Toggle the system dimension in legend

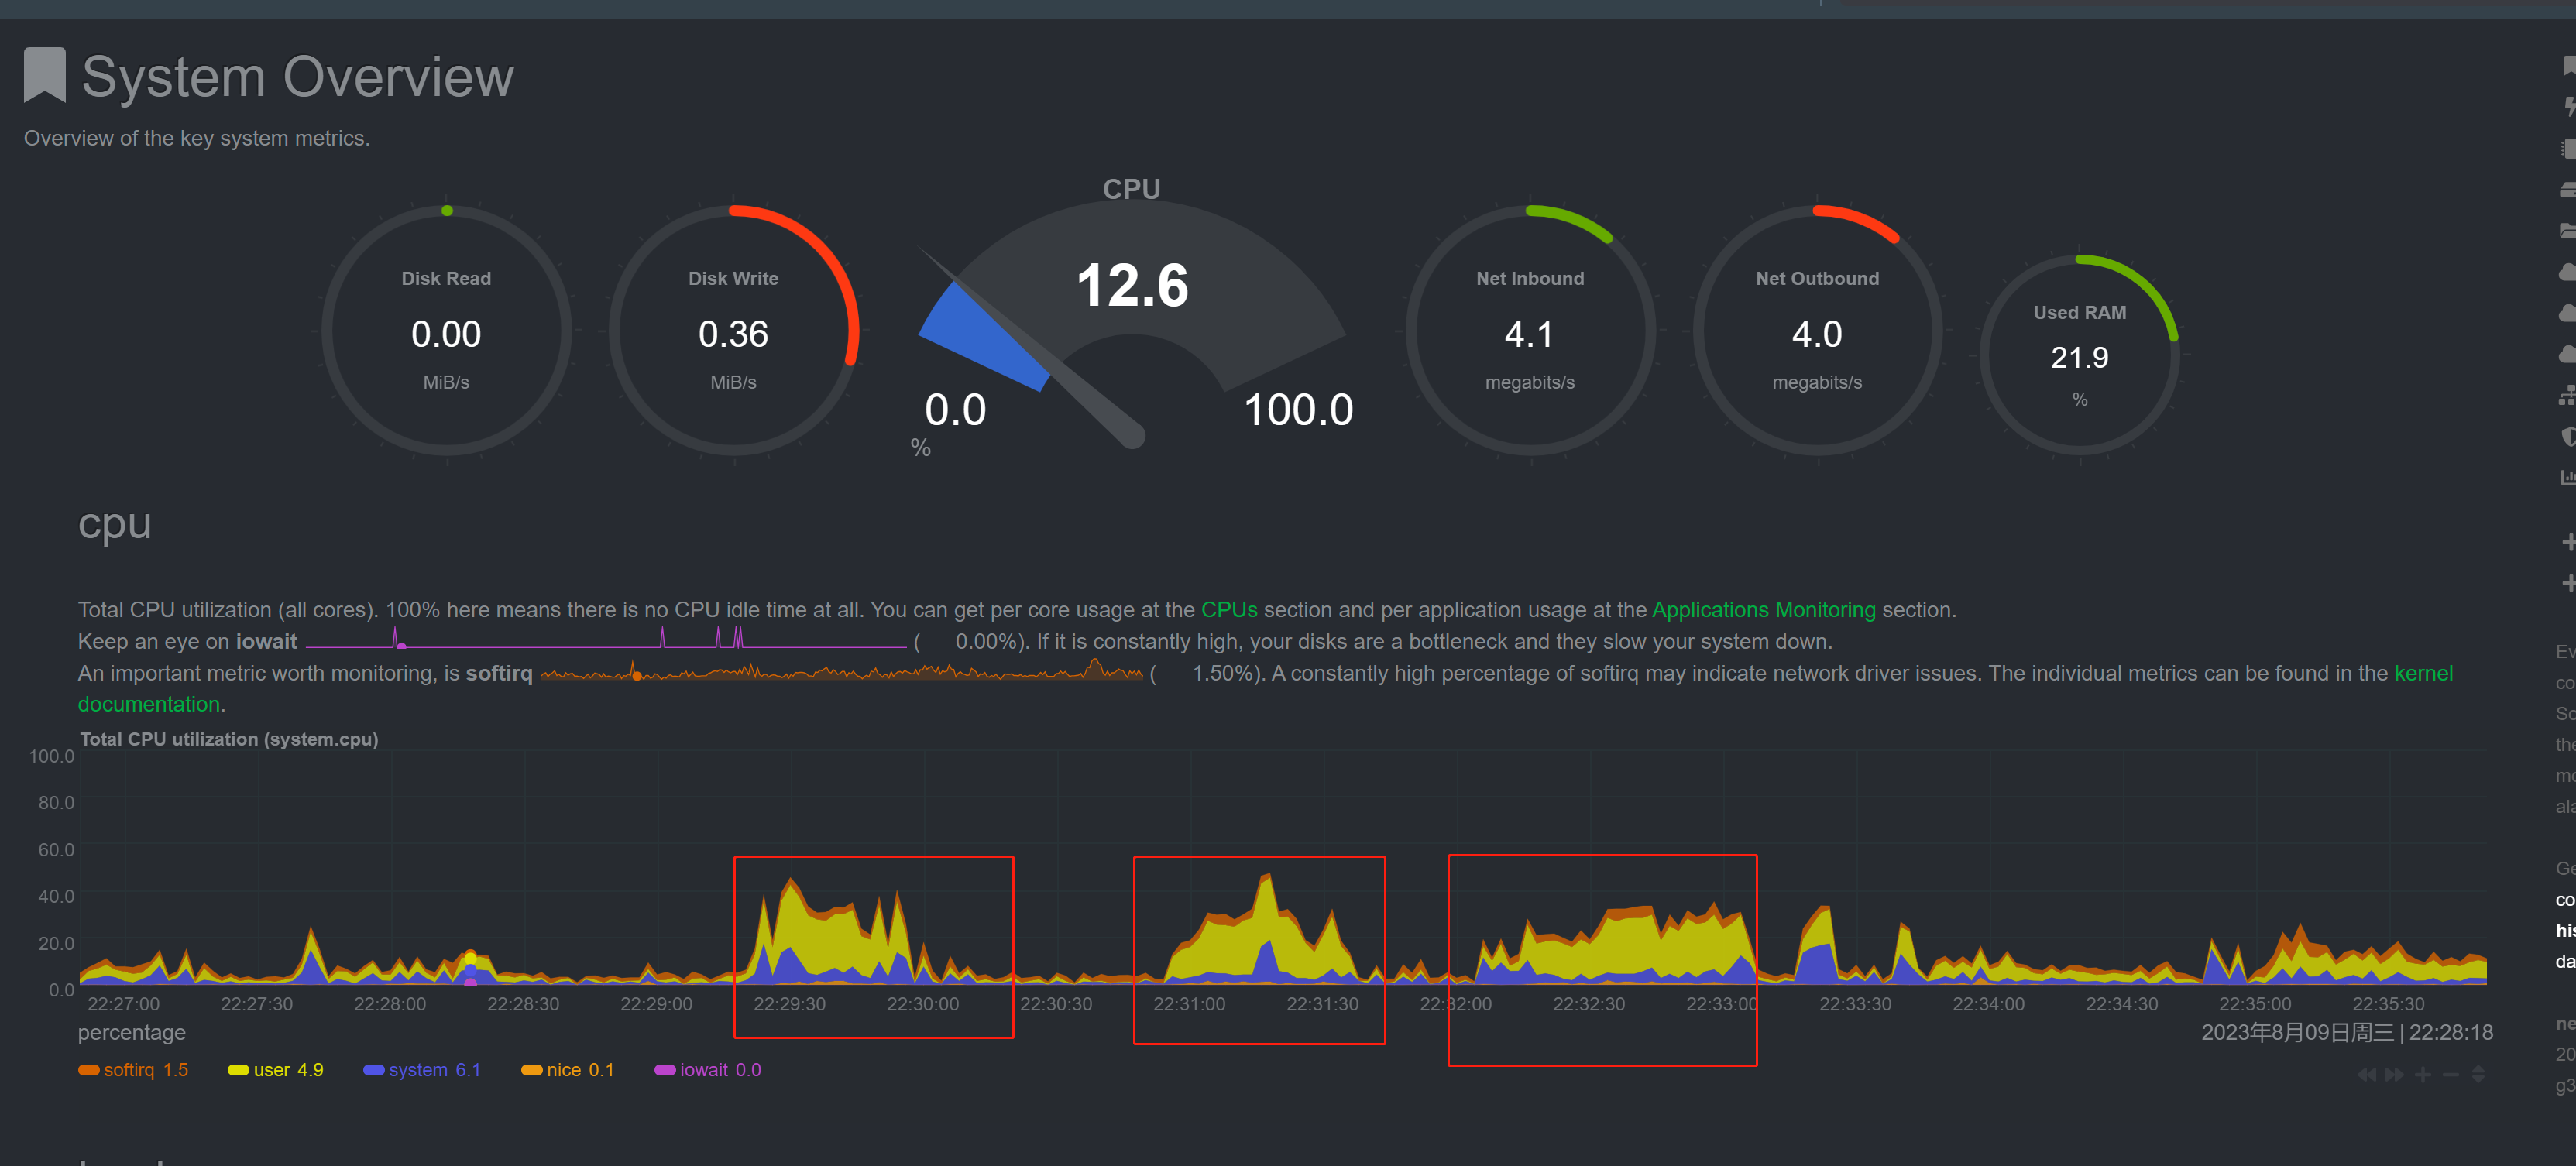pyautogui.click(x=418, y=1070)
